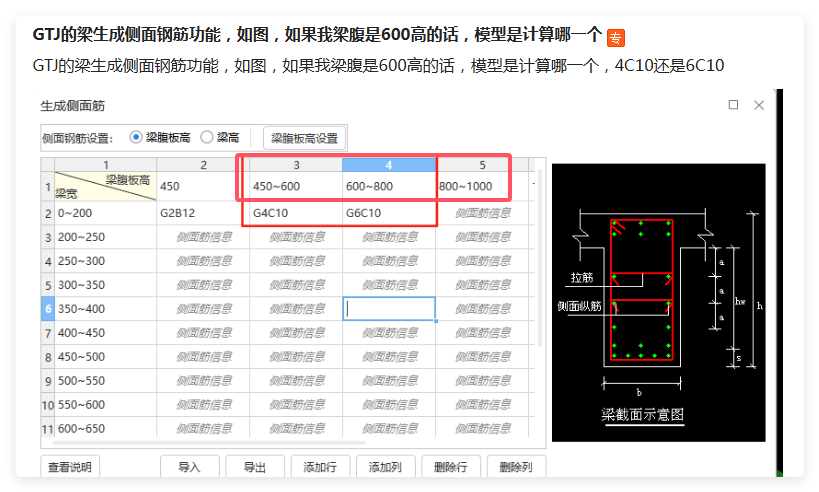The image size is (819, 492).
Task: Select row header 6
Action: (48, 309)
